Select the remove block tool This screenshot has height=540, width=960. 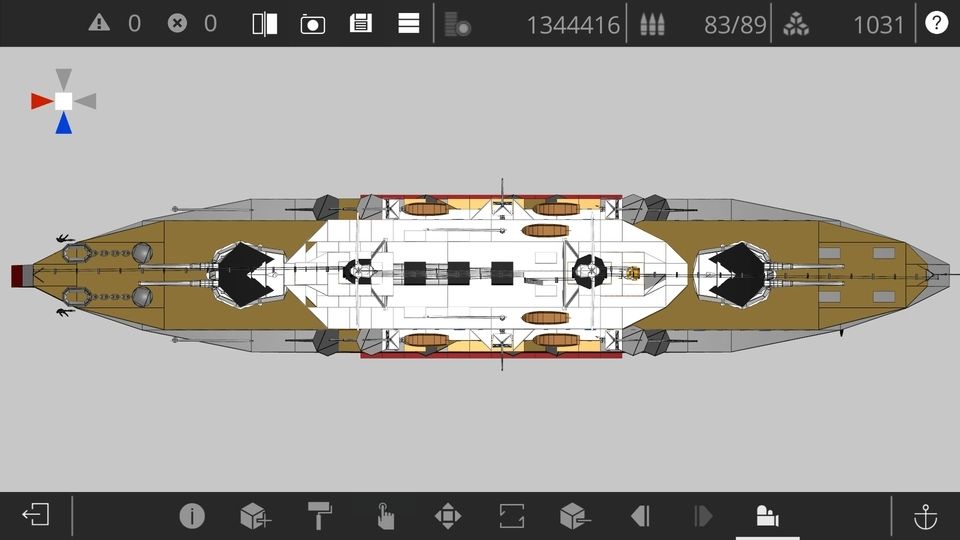tap(575, 516)
